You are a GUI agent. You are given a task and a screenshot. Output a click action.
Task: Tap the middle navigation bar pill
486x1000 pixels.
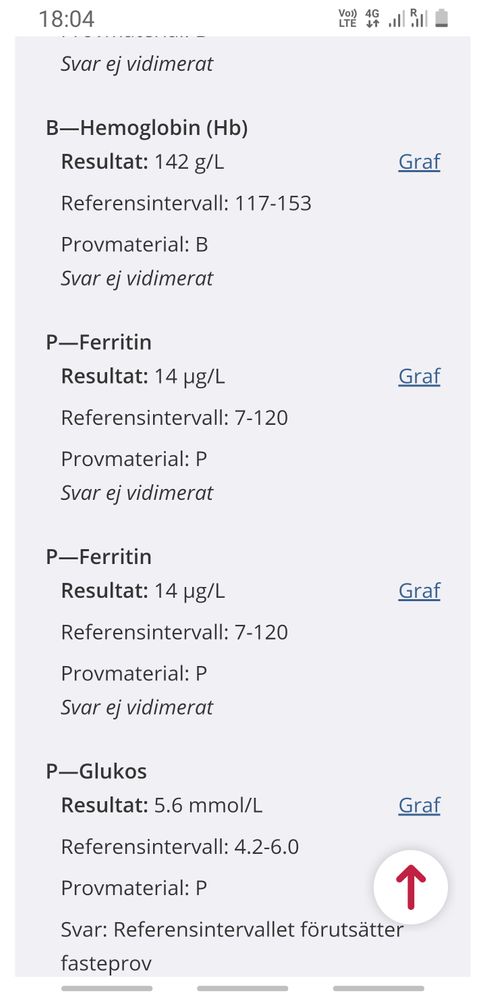[x=242, y=989]
